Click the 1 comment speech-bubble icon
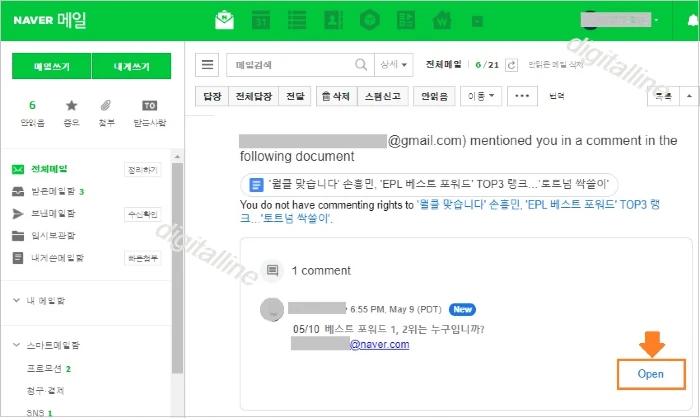Viewport: 700px width, 418px height. [x=272, y=270]
